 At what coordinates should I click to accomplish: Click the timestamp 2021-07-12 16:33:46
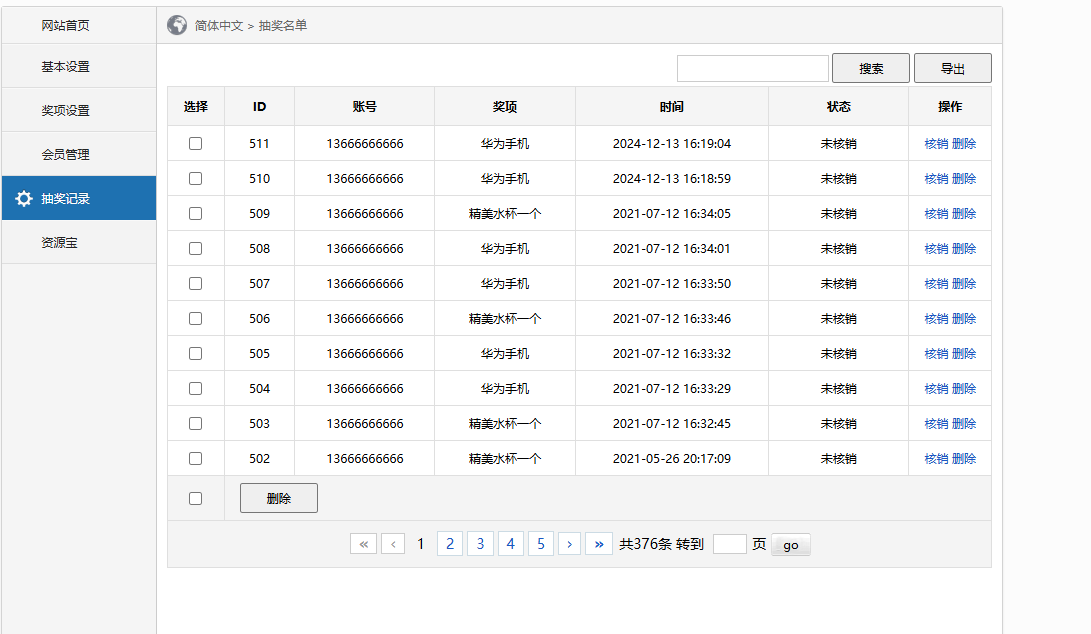pyautogui.click(x=672, y=319)
